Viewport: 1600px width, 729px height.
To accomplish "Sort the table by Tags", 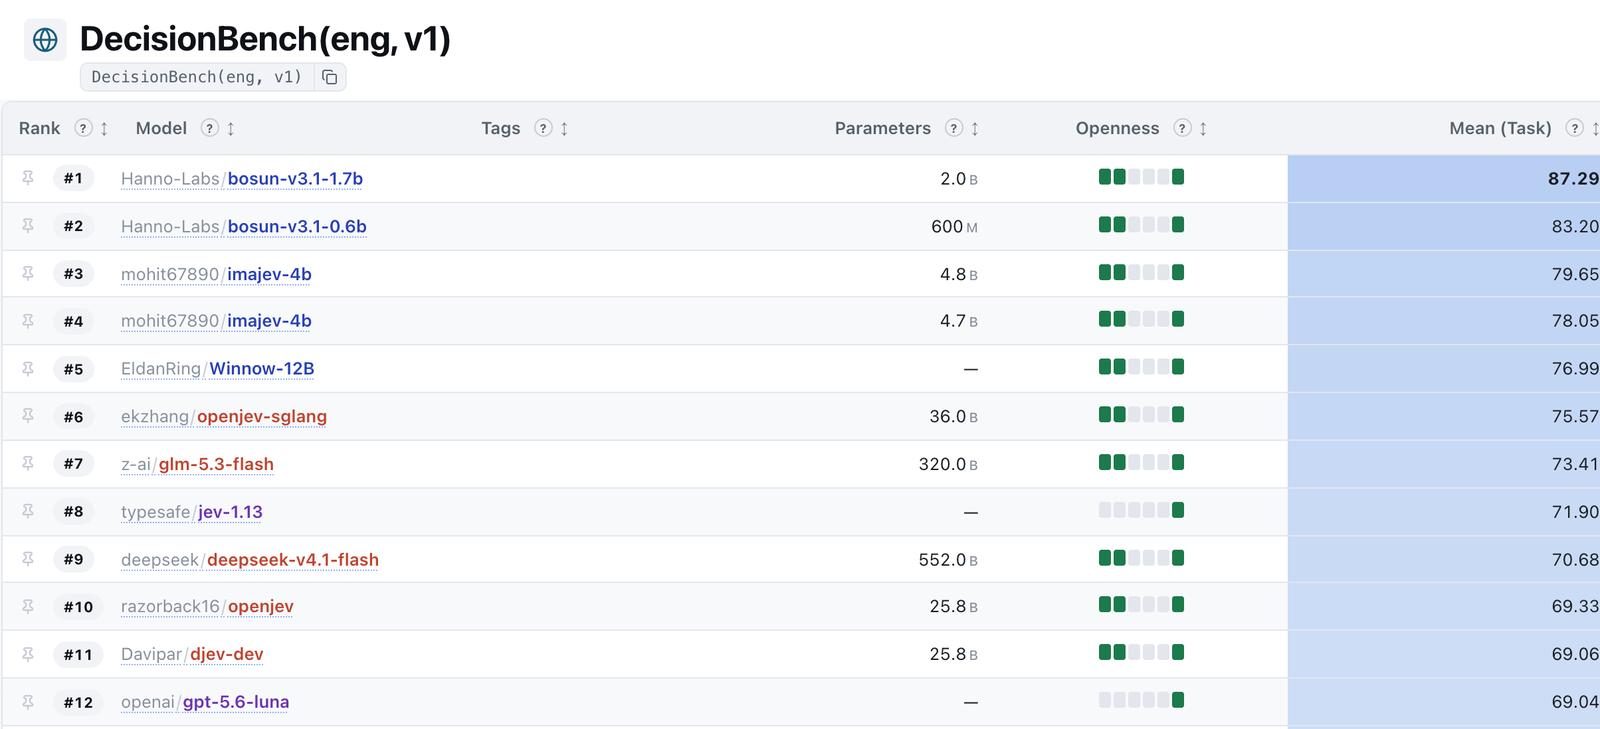I will coord(564,128).
